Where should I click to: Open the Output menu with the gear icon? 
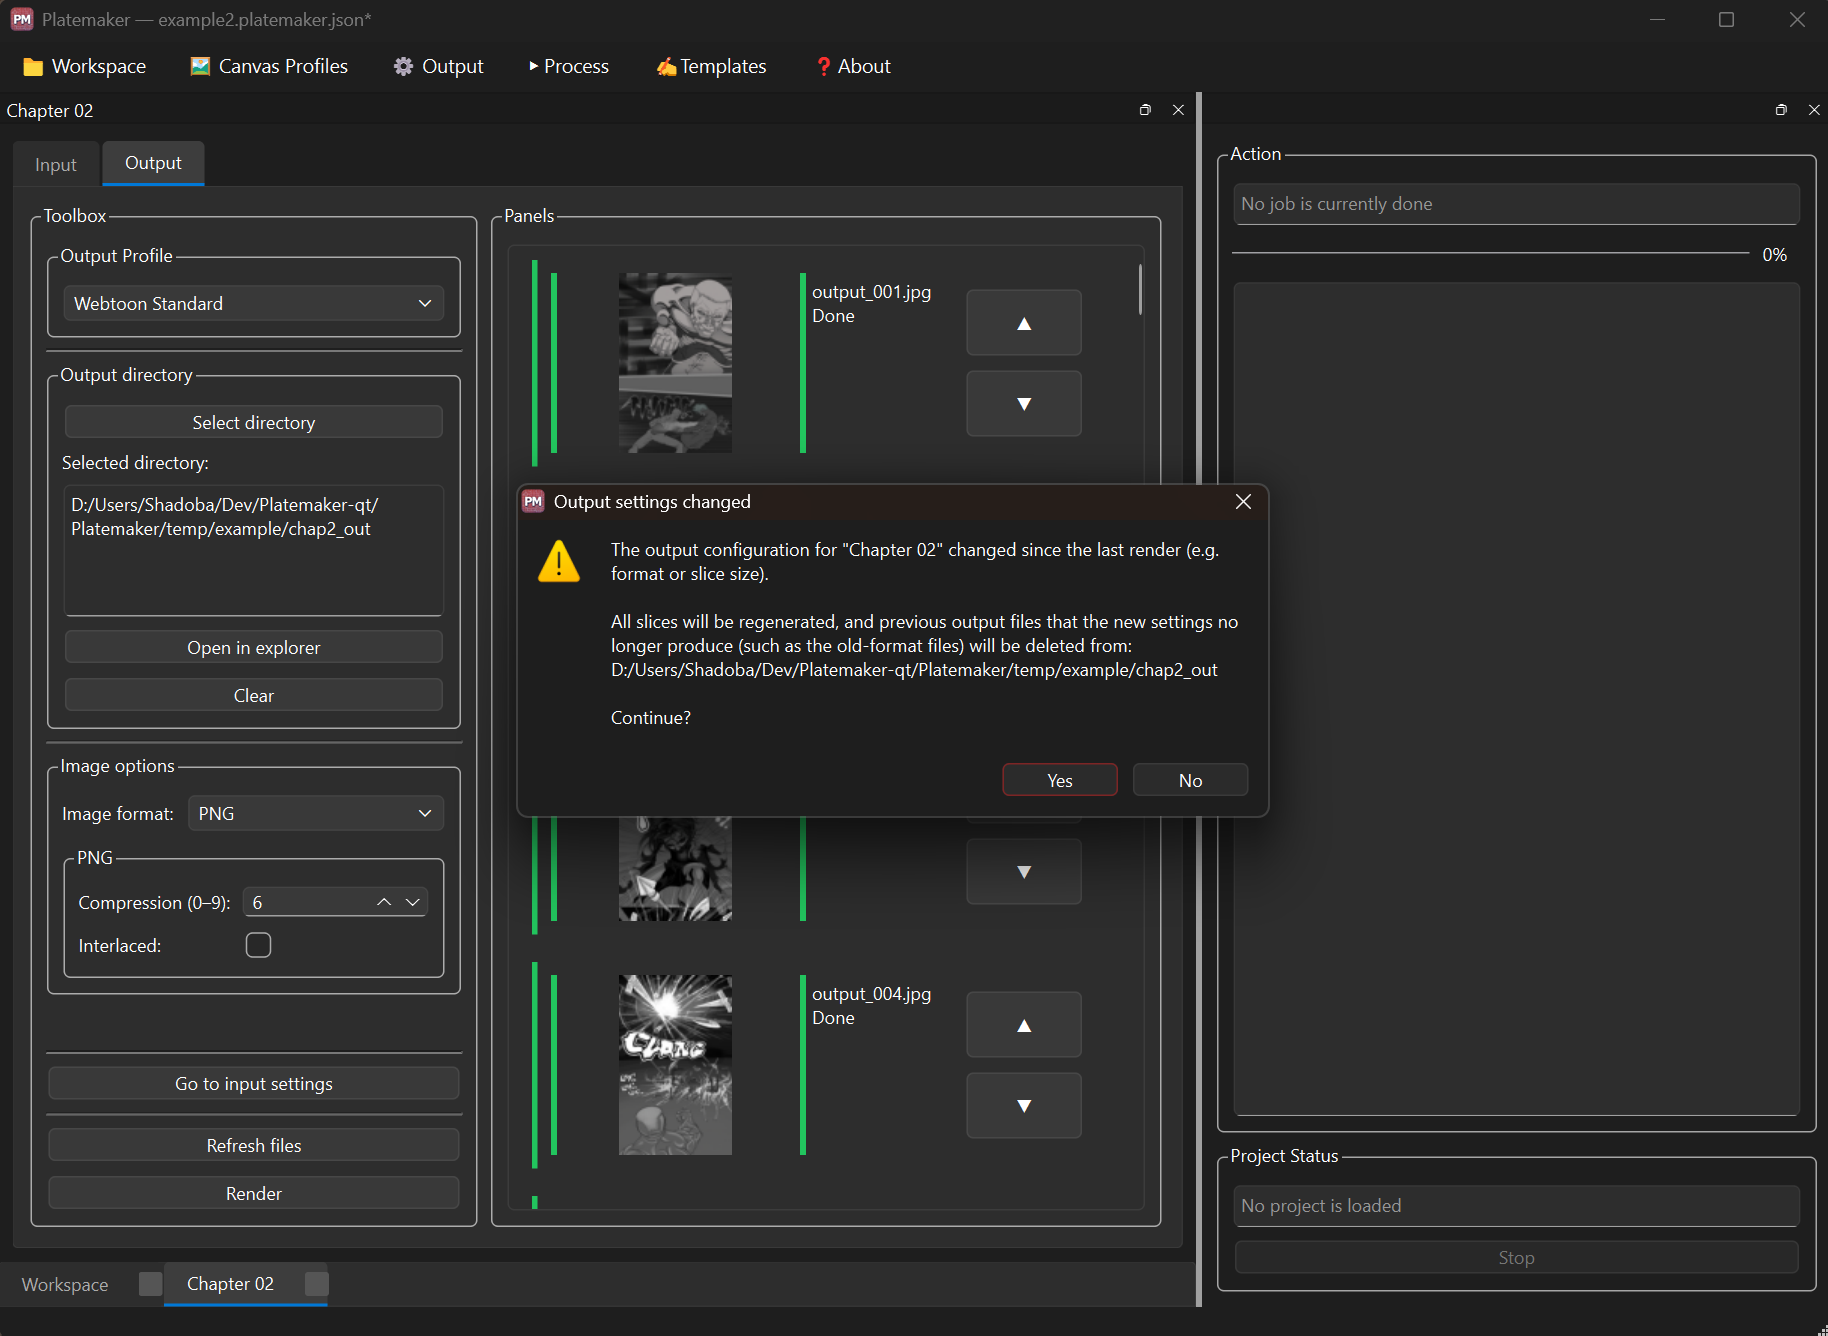(x=438, y=66)
